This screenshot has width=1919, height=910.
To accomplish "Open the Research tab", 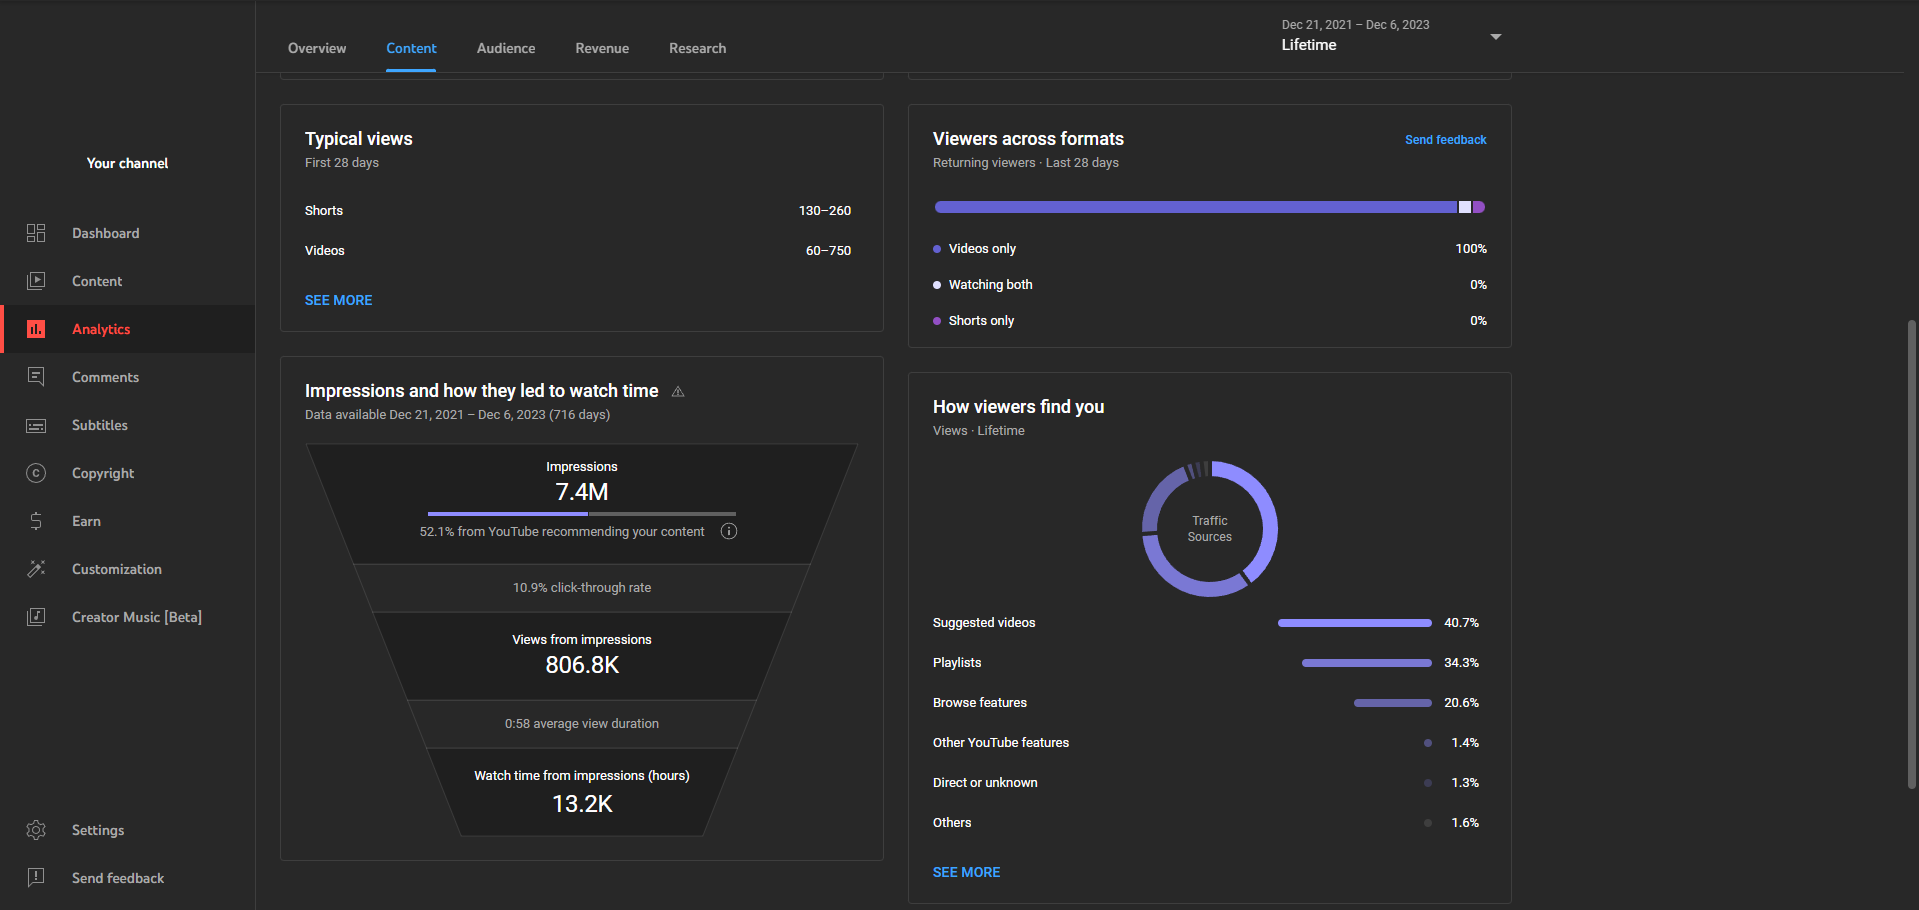I will 697,48.
